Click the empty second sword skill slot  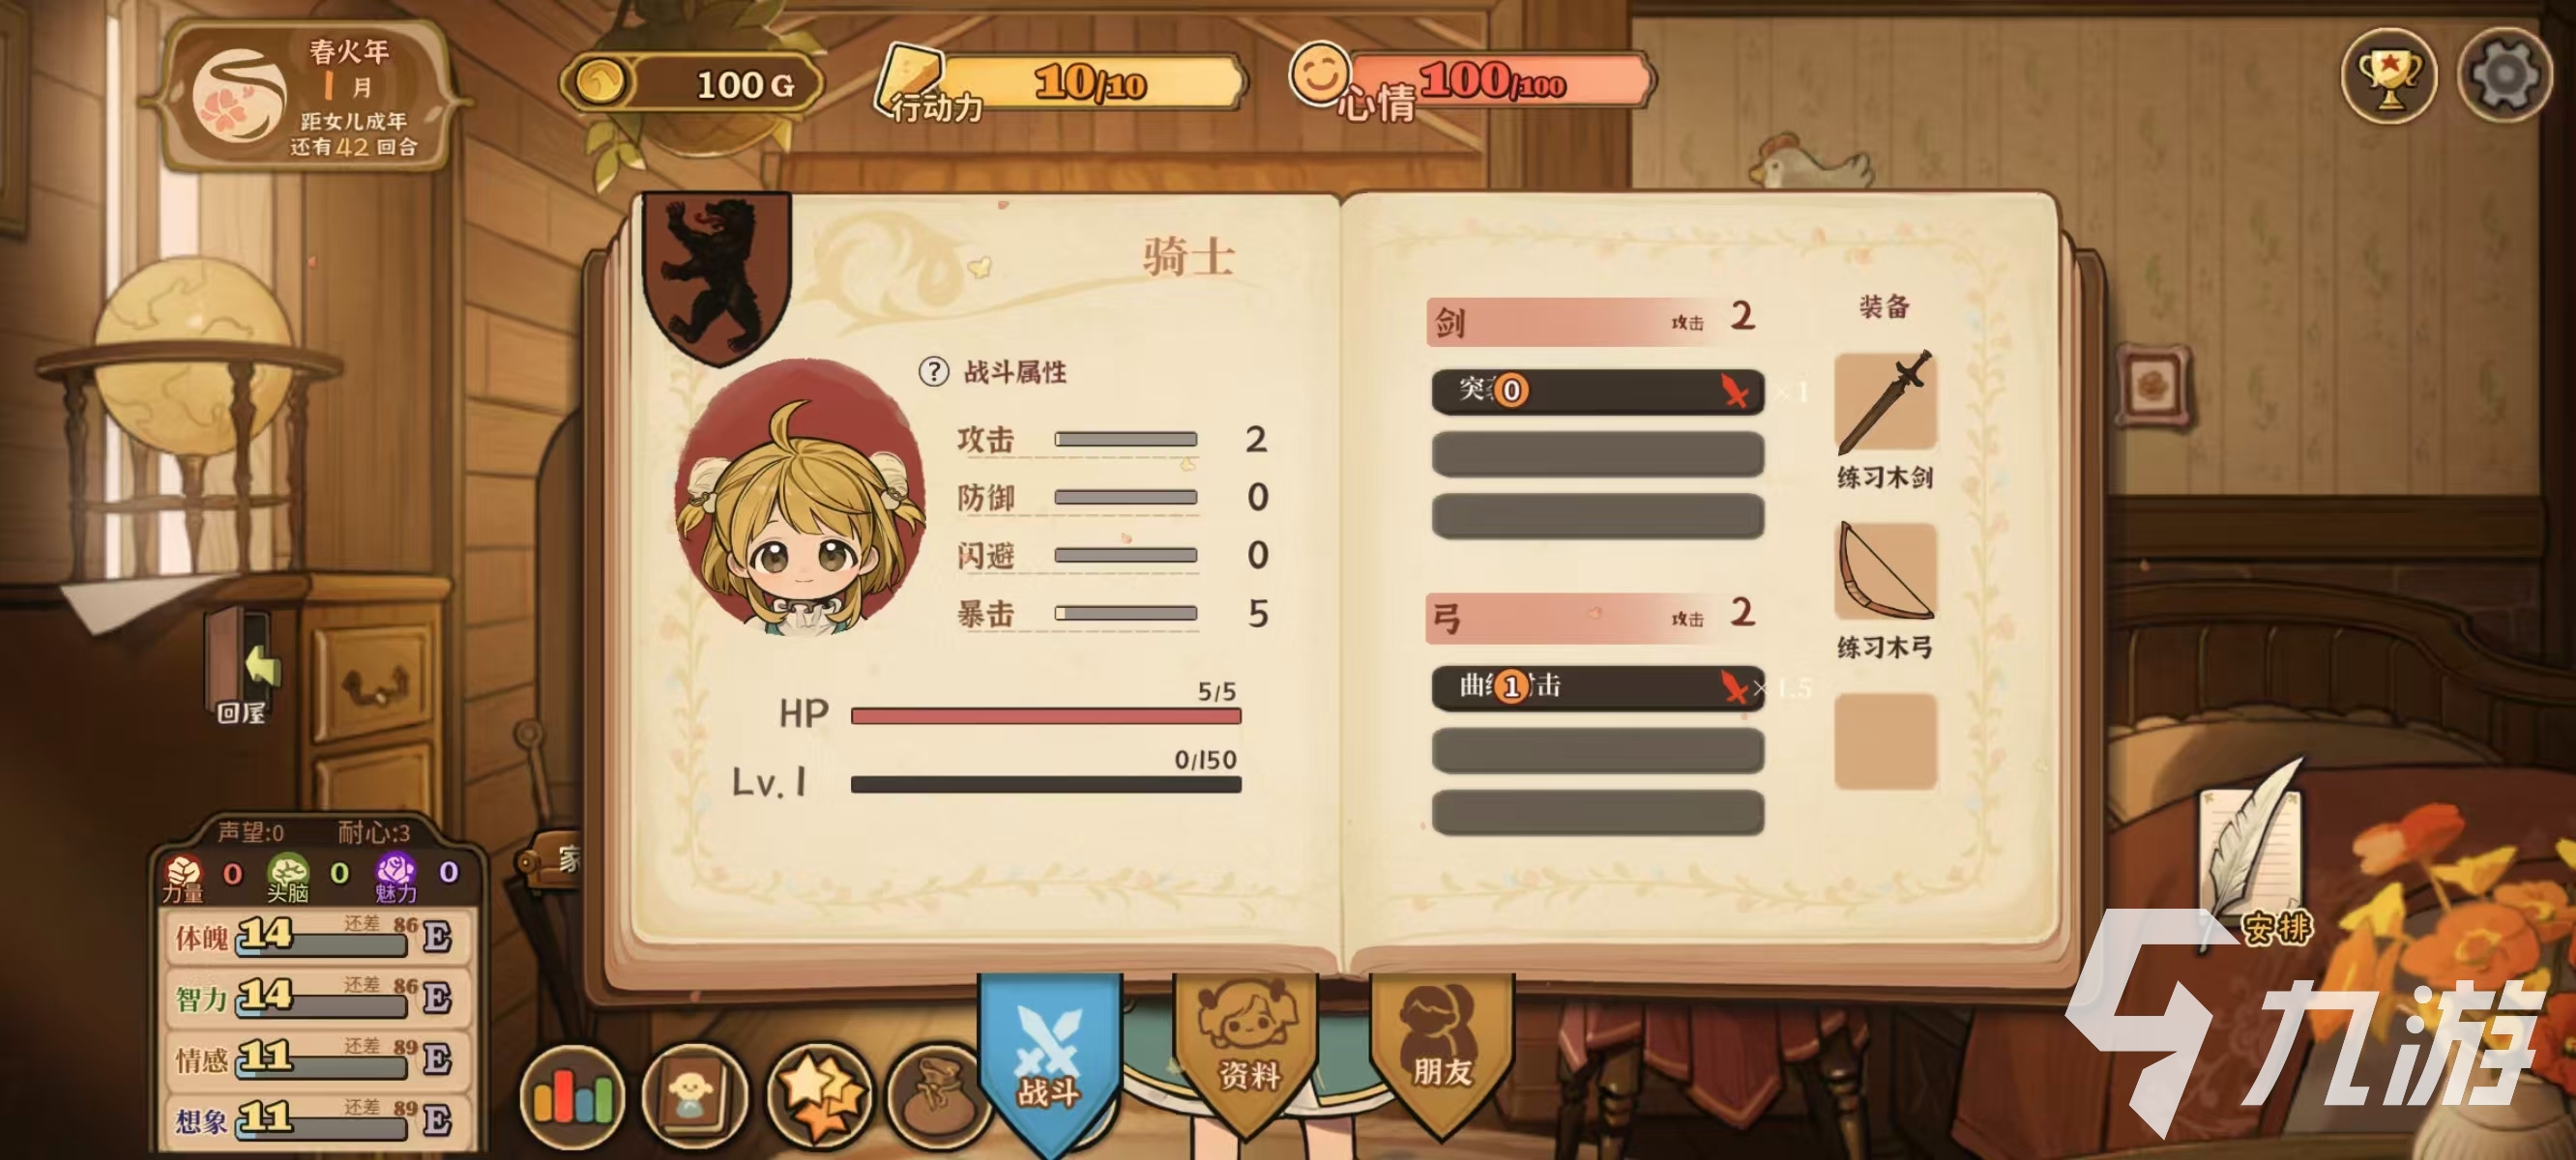pyautogui.click(x=1597, y=454)
